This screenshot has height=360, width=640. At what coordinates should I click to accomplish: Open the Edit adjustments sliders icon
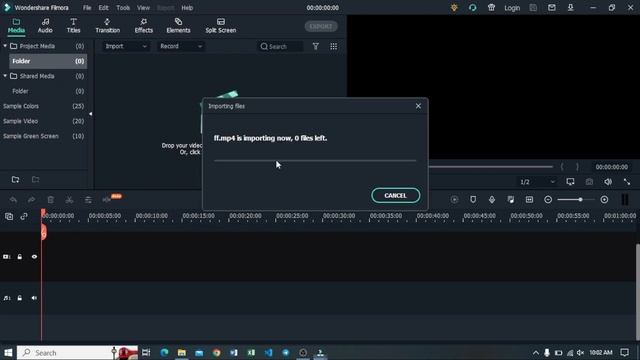[88, 200]
